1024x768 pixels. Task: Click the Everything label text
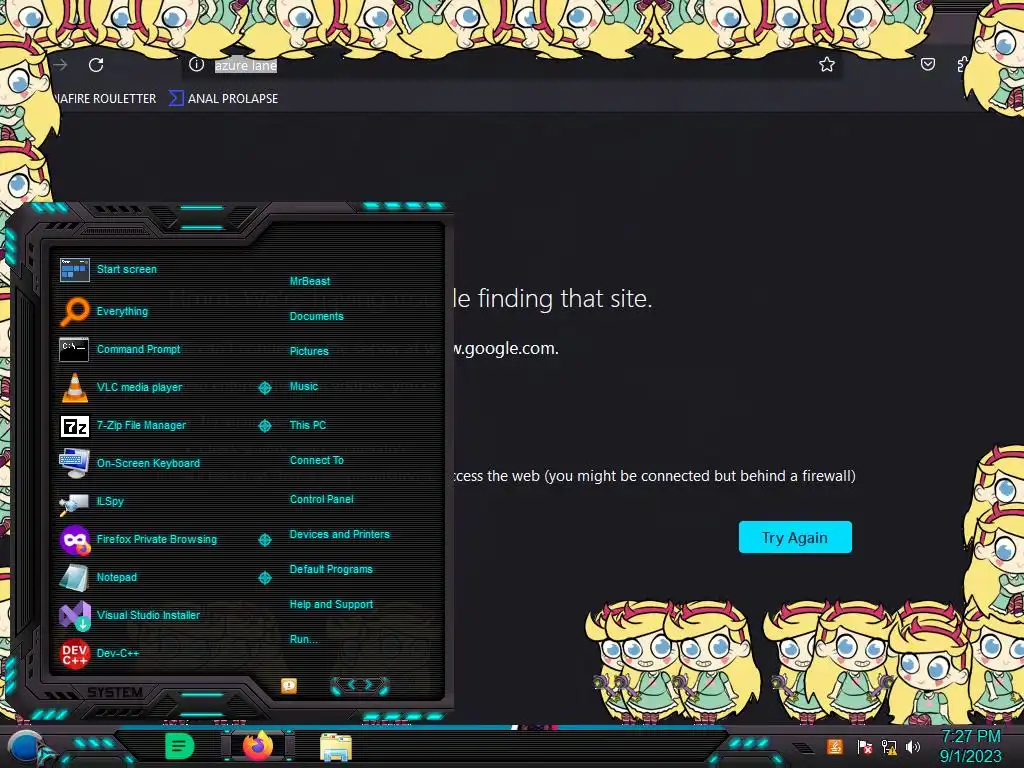122,311
